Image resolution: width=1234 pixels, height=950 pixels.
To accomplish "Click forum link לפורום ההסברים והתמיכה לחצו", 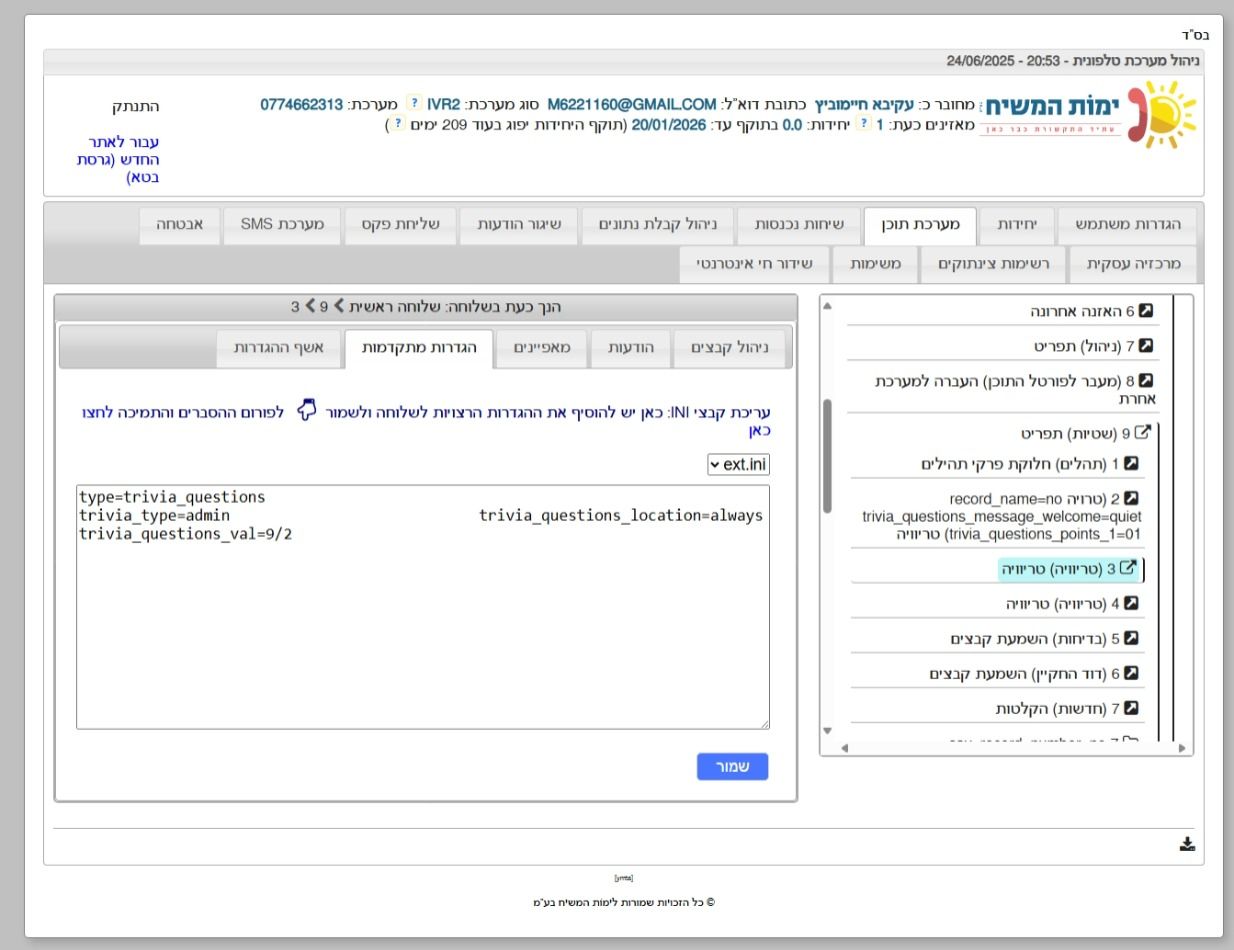I will [183, 412].
